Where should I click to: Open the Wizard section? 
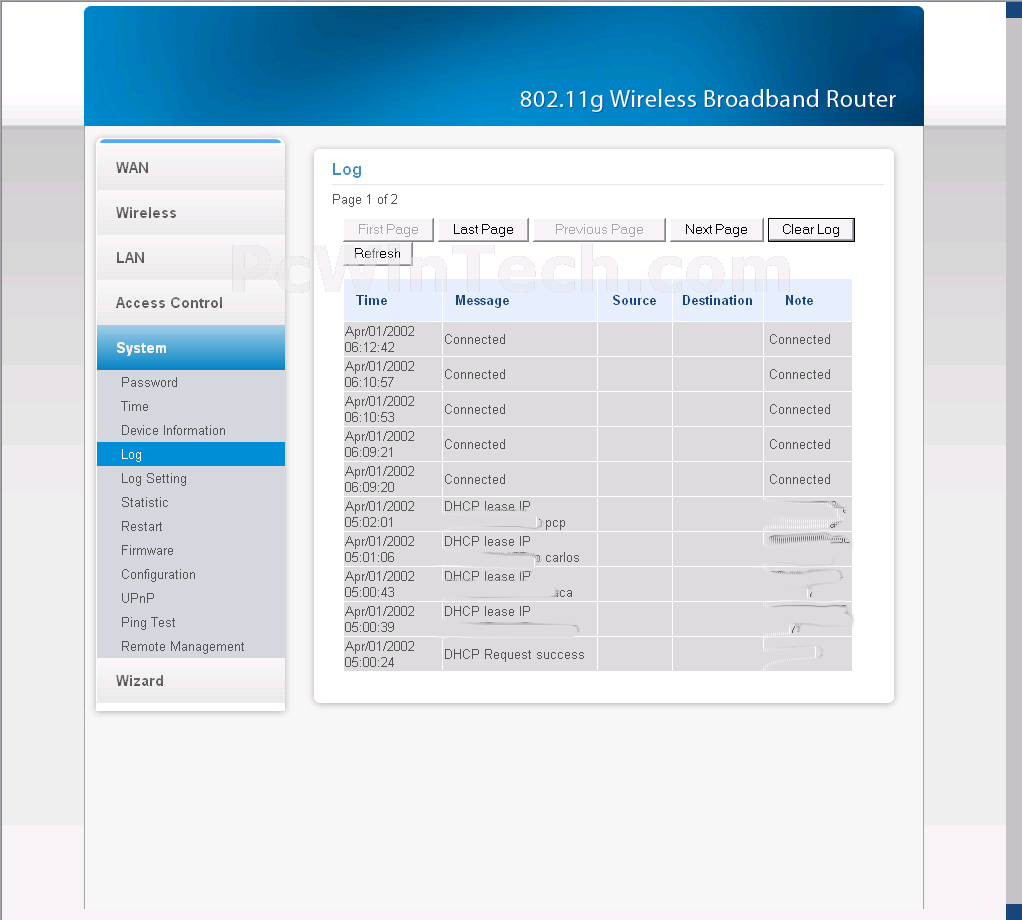140,681
